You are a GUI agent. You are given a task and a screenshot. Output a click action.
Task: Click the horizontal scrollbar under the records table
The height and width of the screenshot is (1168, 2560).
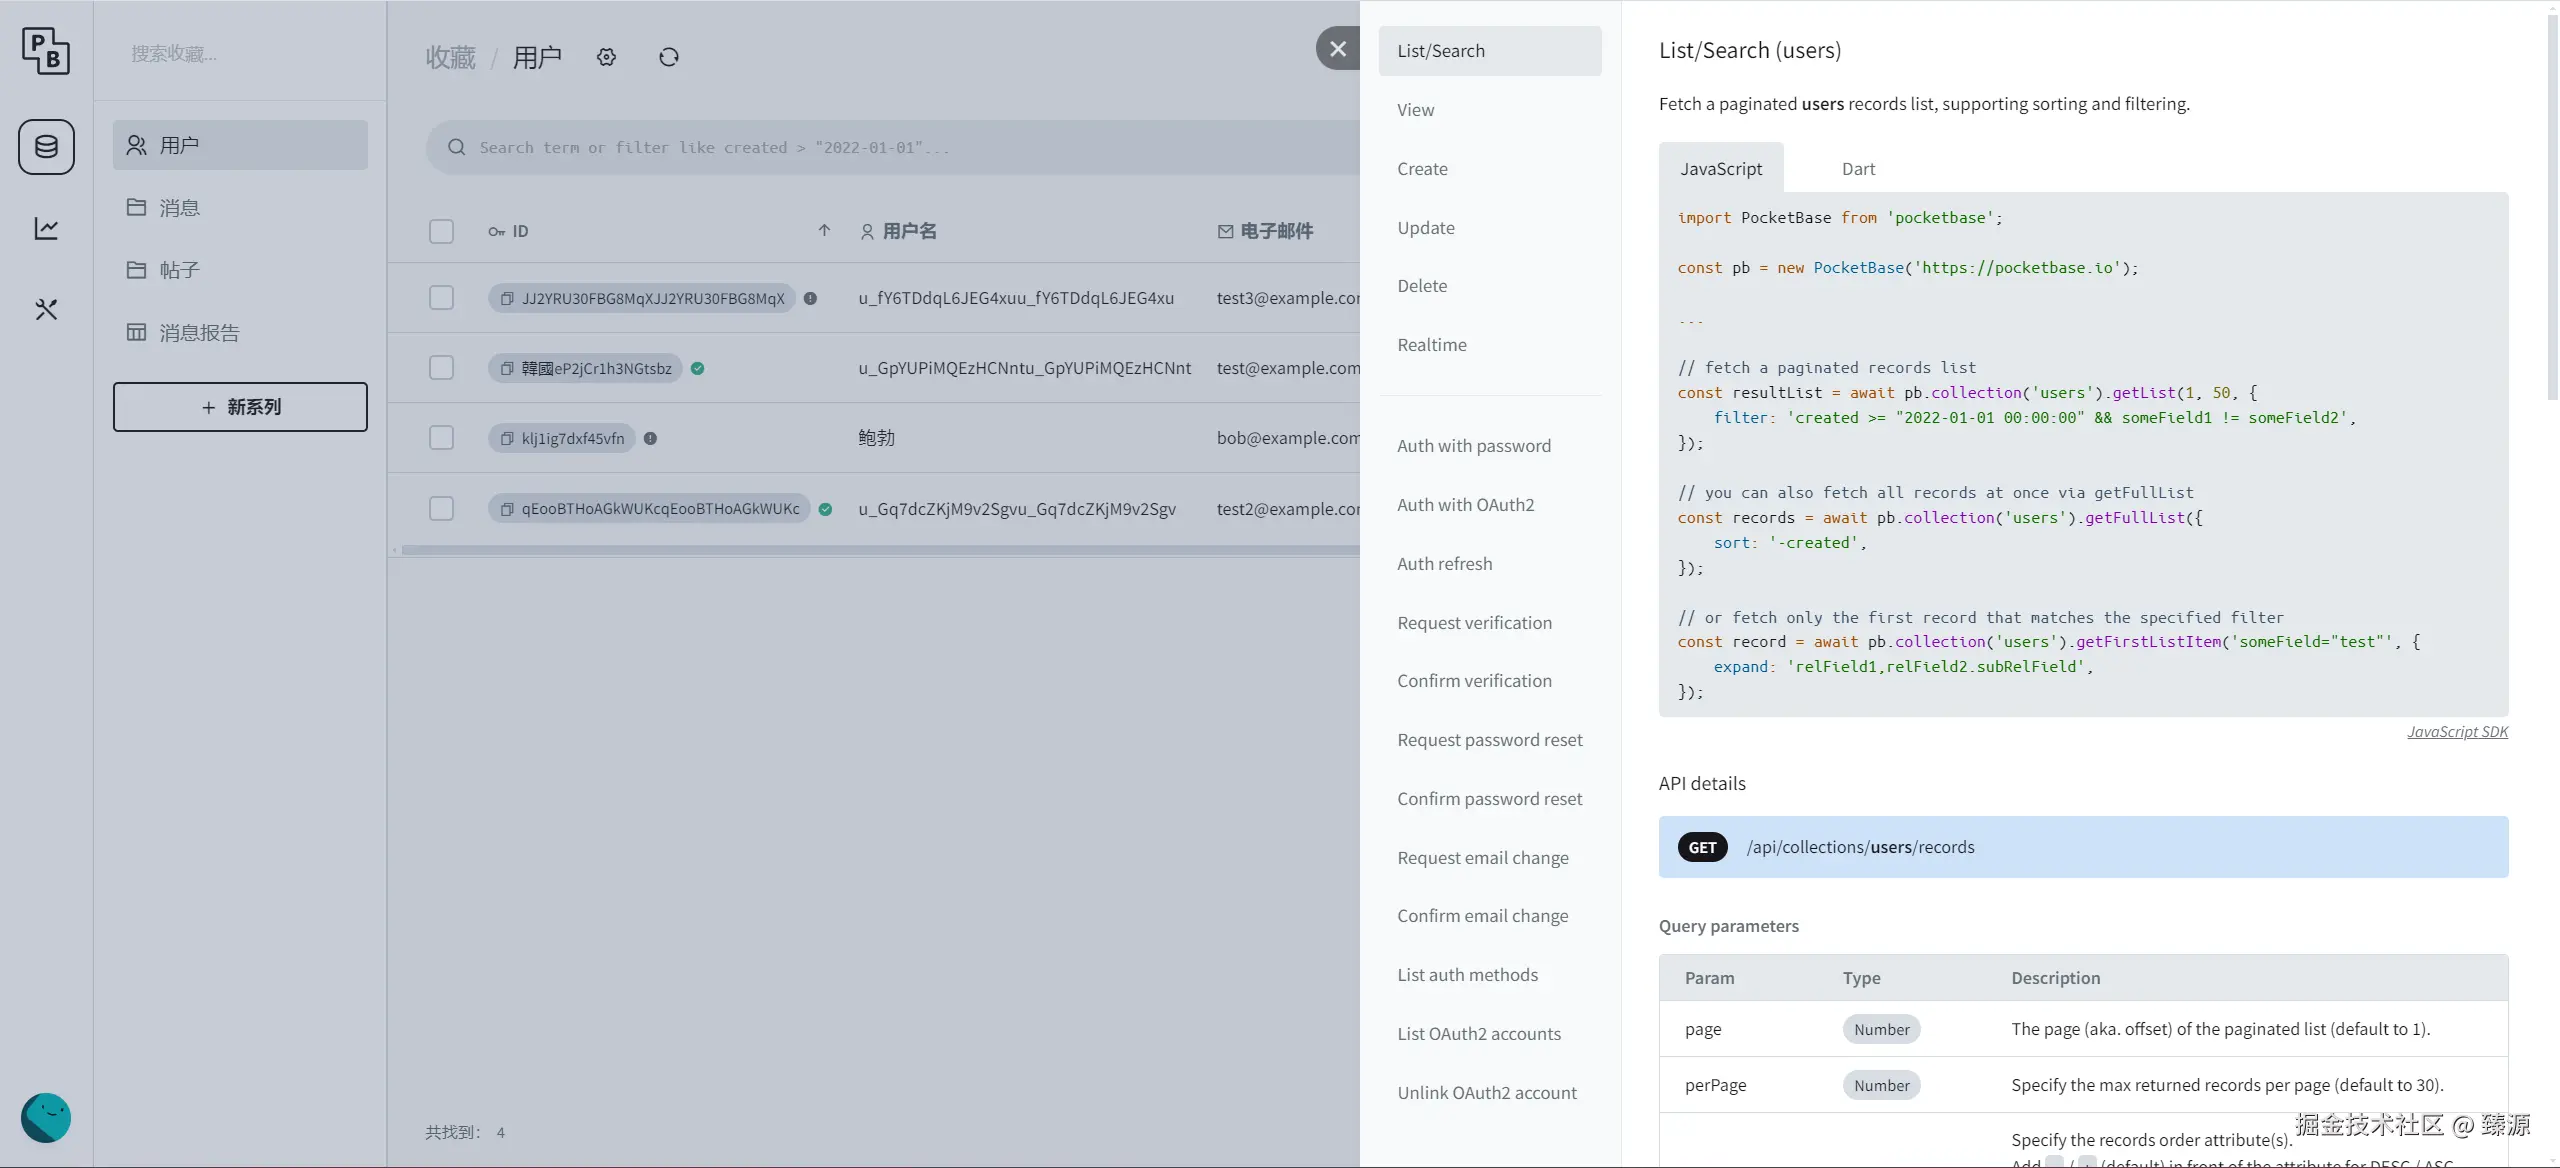pyautogui.click(x=880, y=550)
